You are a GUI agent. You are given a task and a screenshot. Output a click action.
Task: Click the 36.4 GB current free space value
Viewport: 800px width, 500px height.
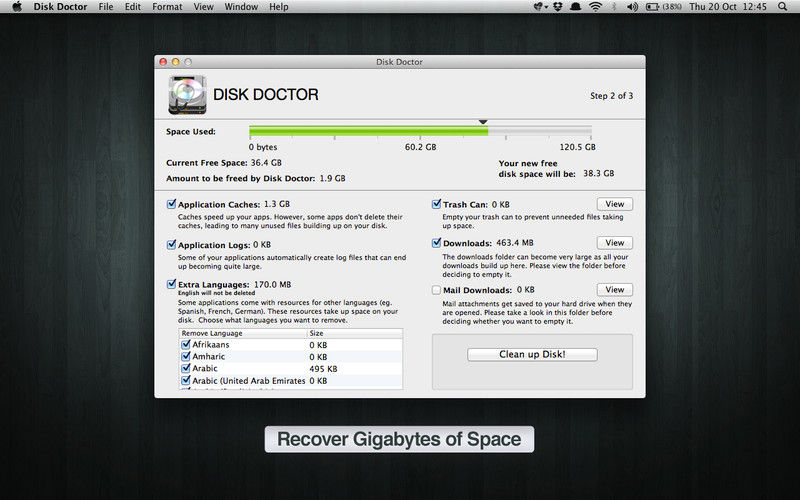tap(266, 163)
